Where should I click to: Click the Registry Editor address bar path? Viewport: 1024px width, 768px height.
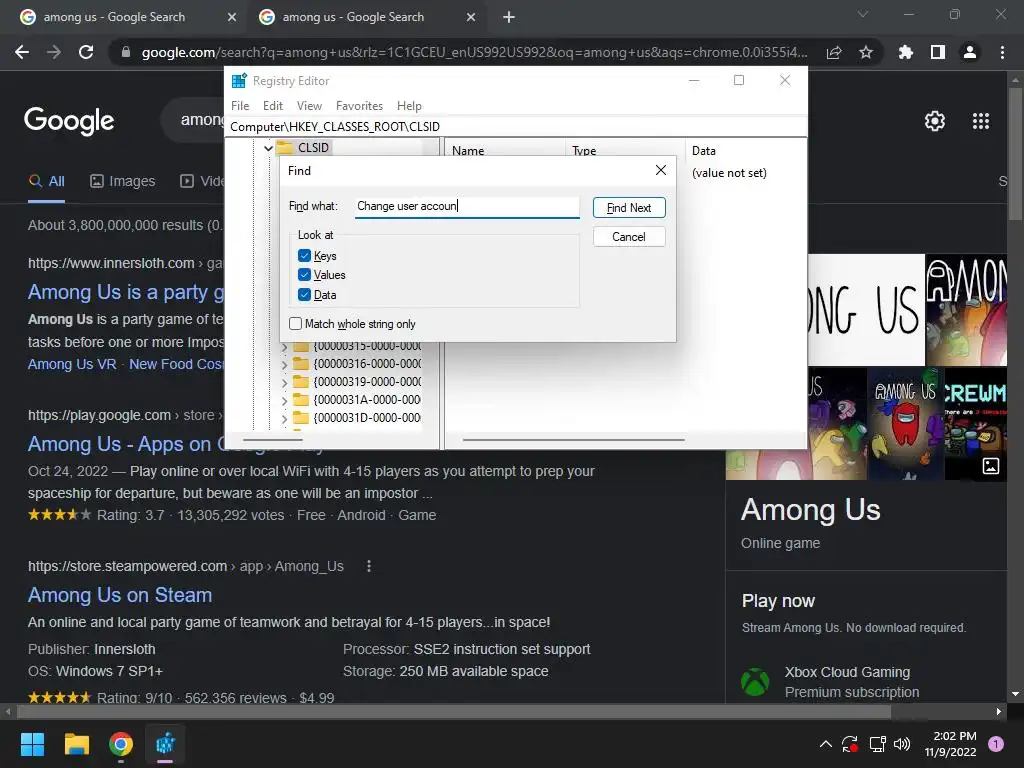point(516,127)
